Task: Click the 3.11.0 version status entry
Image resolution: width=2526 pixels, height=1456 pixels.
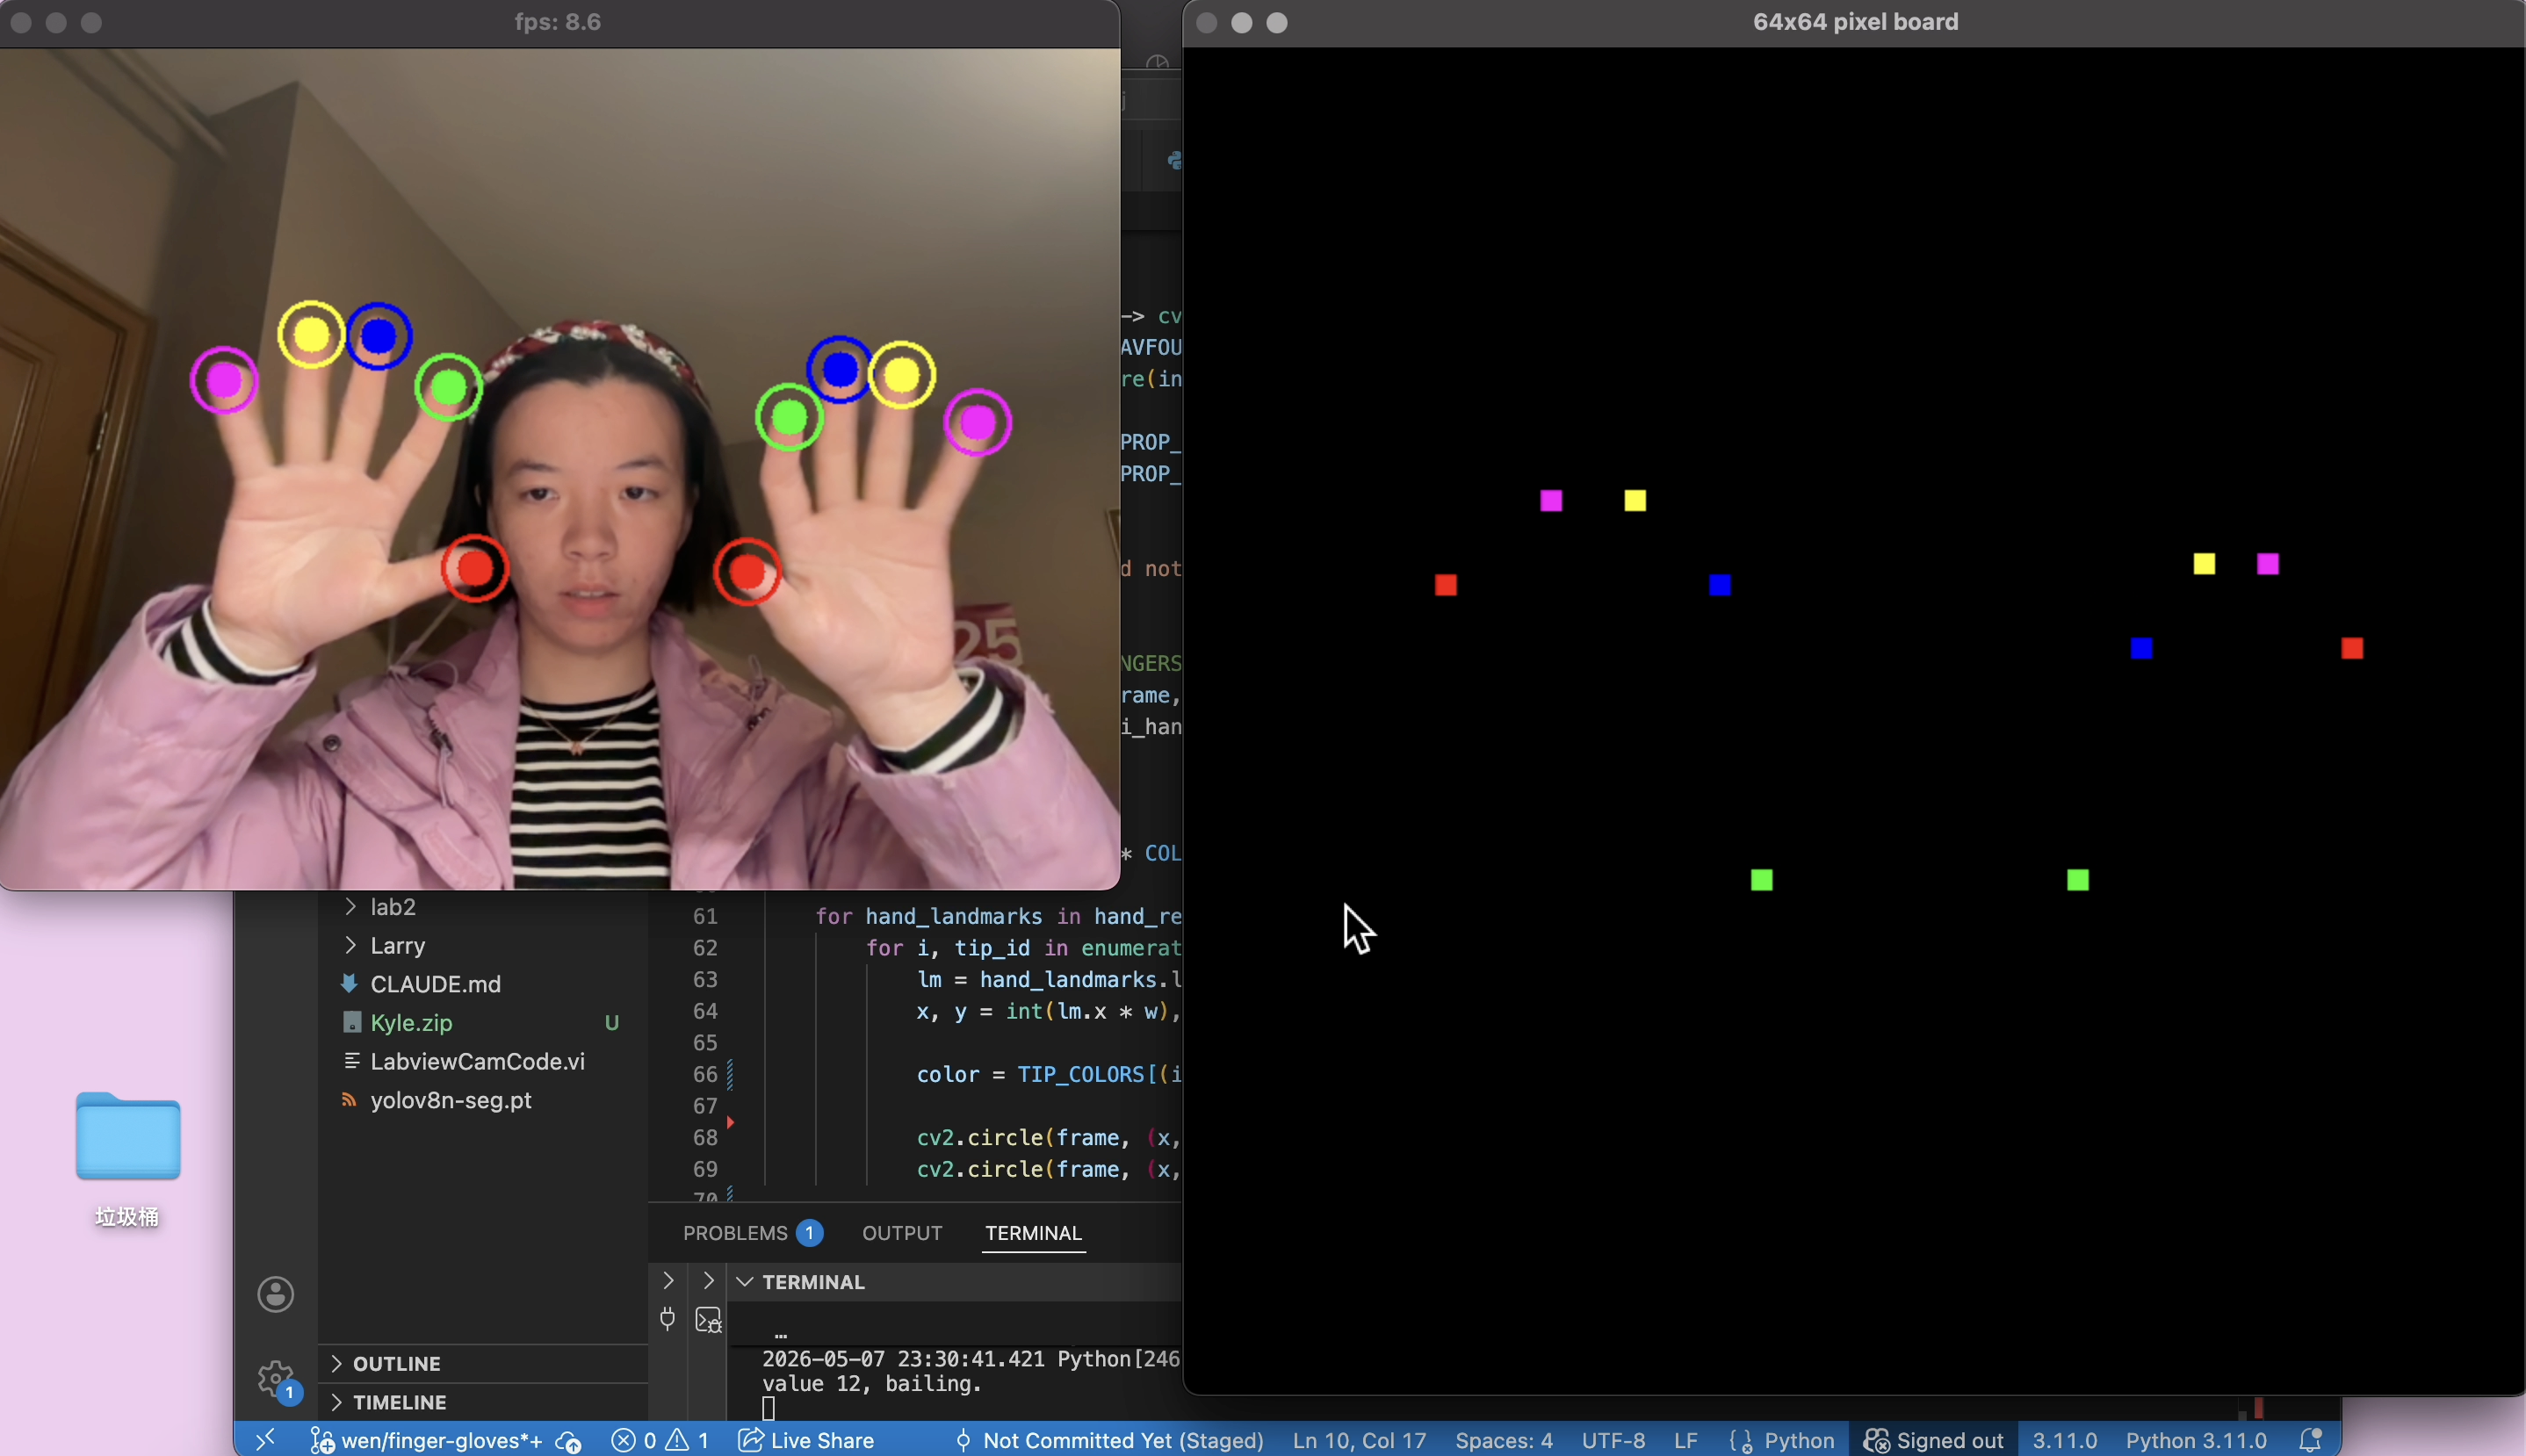Action: [2065, 1440]
